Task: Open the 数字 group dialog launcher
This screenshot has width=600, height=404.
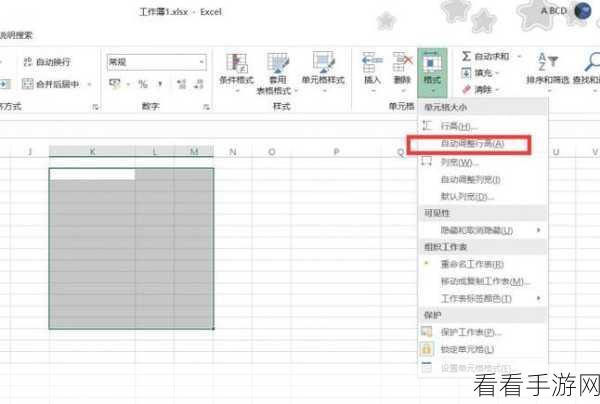Action: tap(206, 107)
